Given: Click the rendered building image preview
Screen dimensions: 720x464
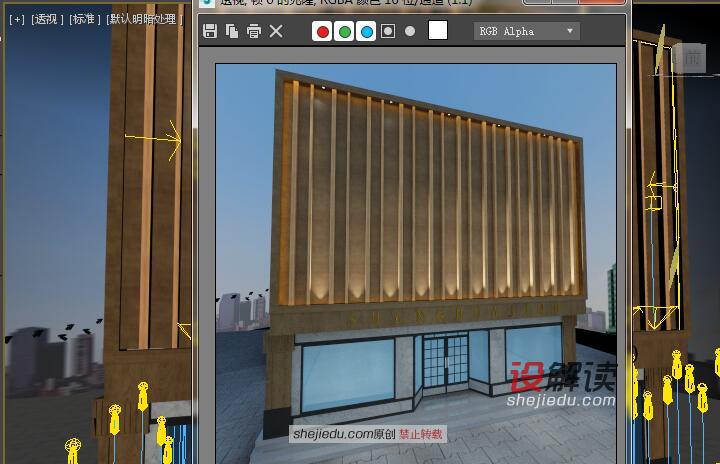Looking at the screenshot, I should (416, 264).
